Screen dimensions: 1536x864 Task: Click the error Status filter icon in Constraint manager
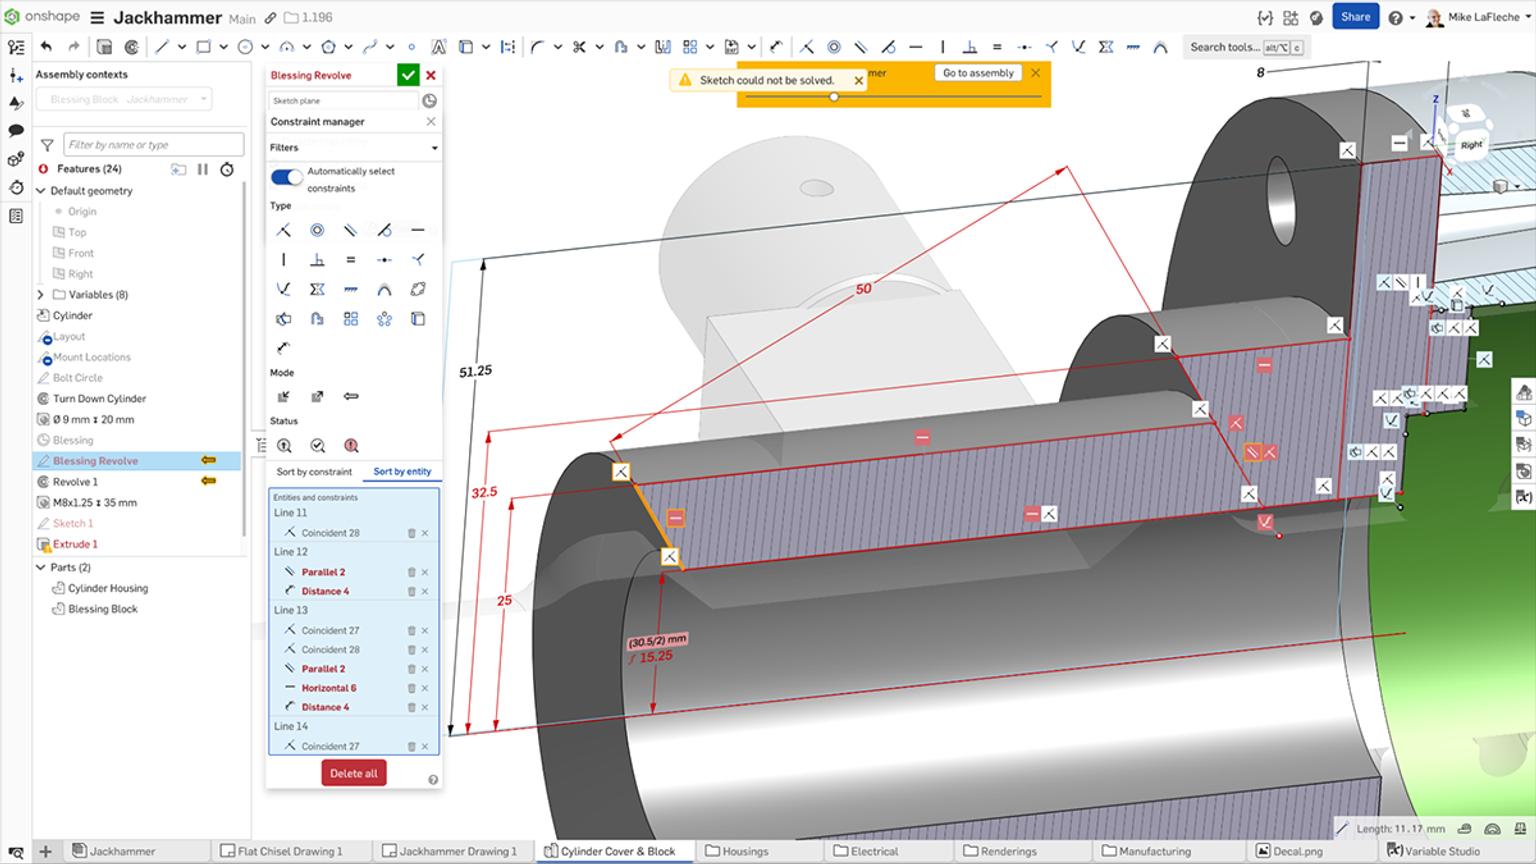click(350, 445)
